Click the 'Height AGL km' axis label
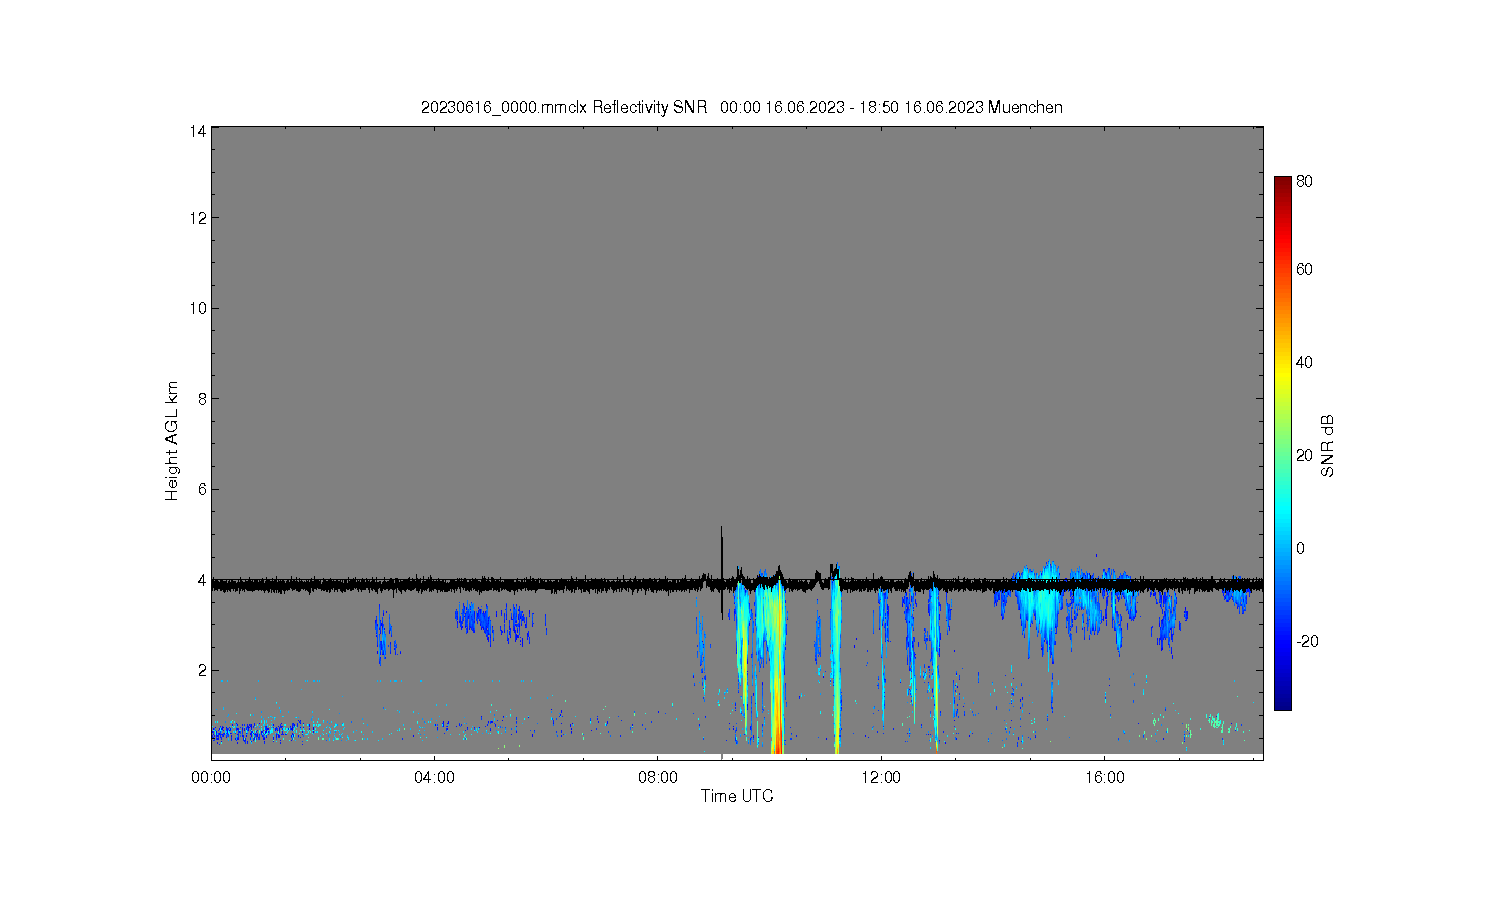 [x=172, y=441]
